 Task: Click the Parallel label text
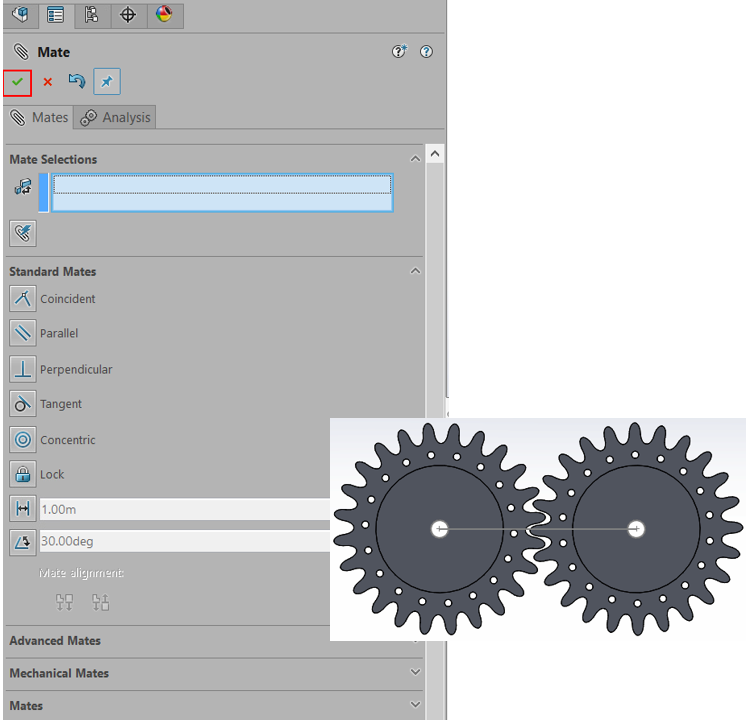(59, 333)
